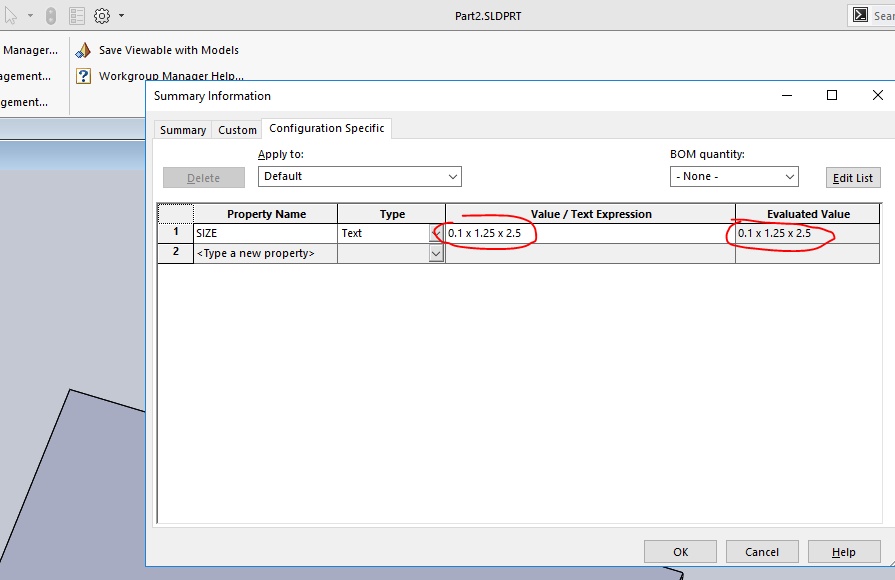Open the BOM quantity None dropdown

coord(734,176)
